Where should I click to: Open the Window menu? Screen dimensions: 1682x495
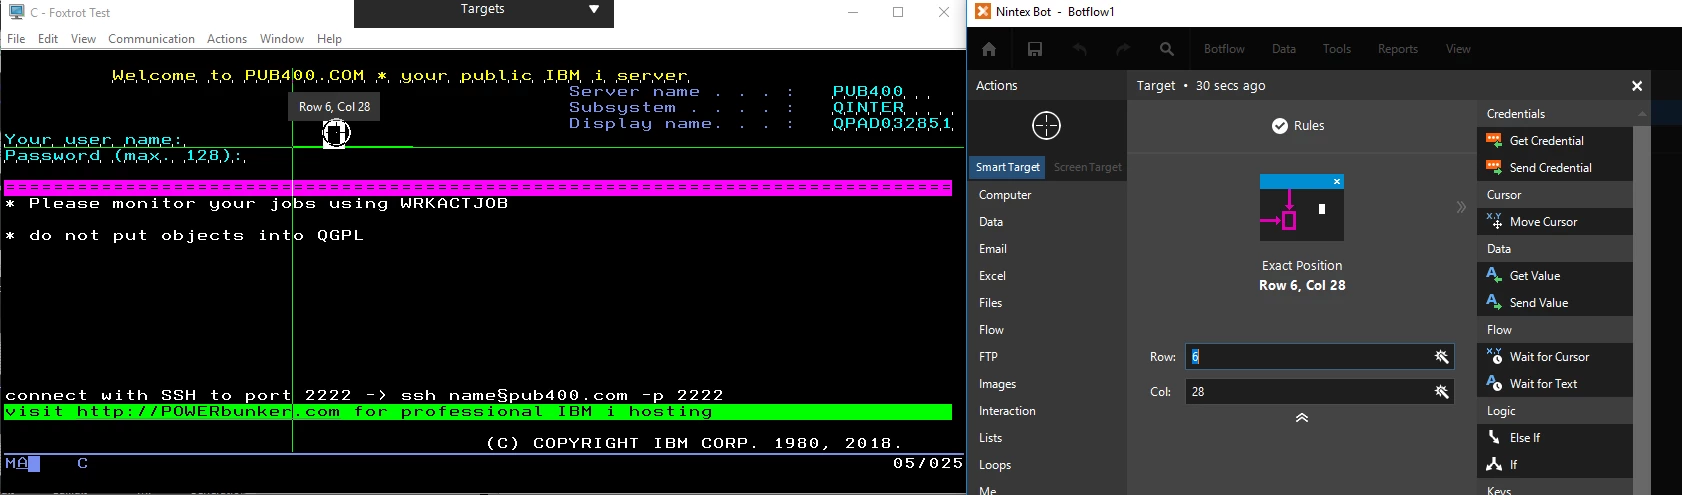click(x=282, y=39)
